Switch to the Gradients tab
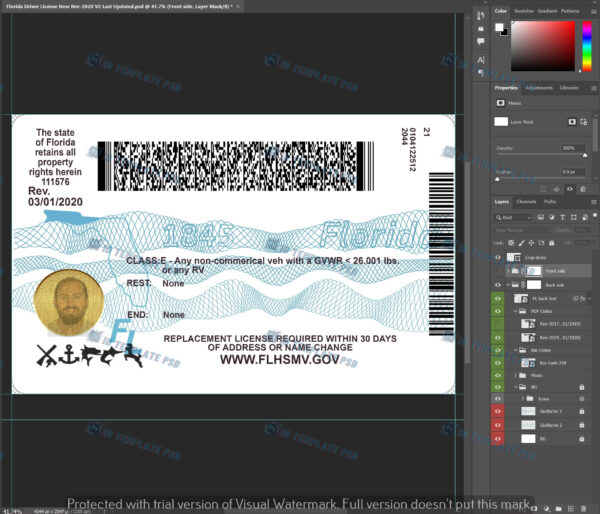 point(547,11)
